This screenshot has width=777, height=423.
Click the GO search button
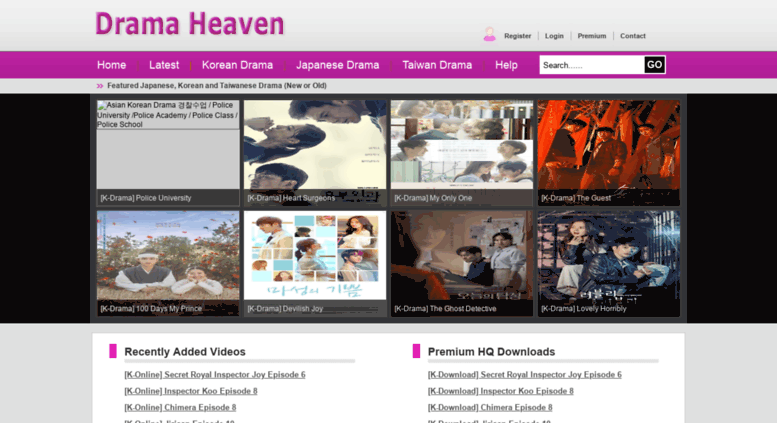tap(655, 65)
